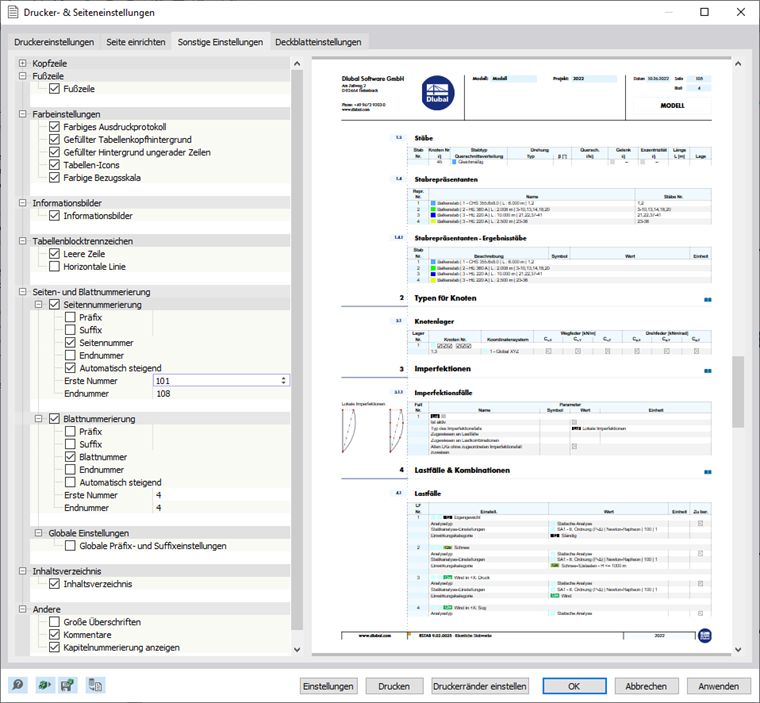Click the Erste Nummer spinner arrows
Image resolution: width=760 pixels, height=703 pixels.
[x=284, y=381]
